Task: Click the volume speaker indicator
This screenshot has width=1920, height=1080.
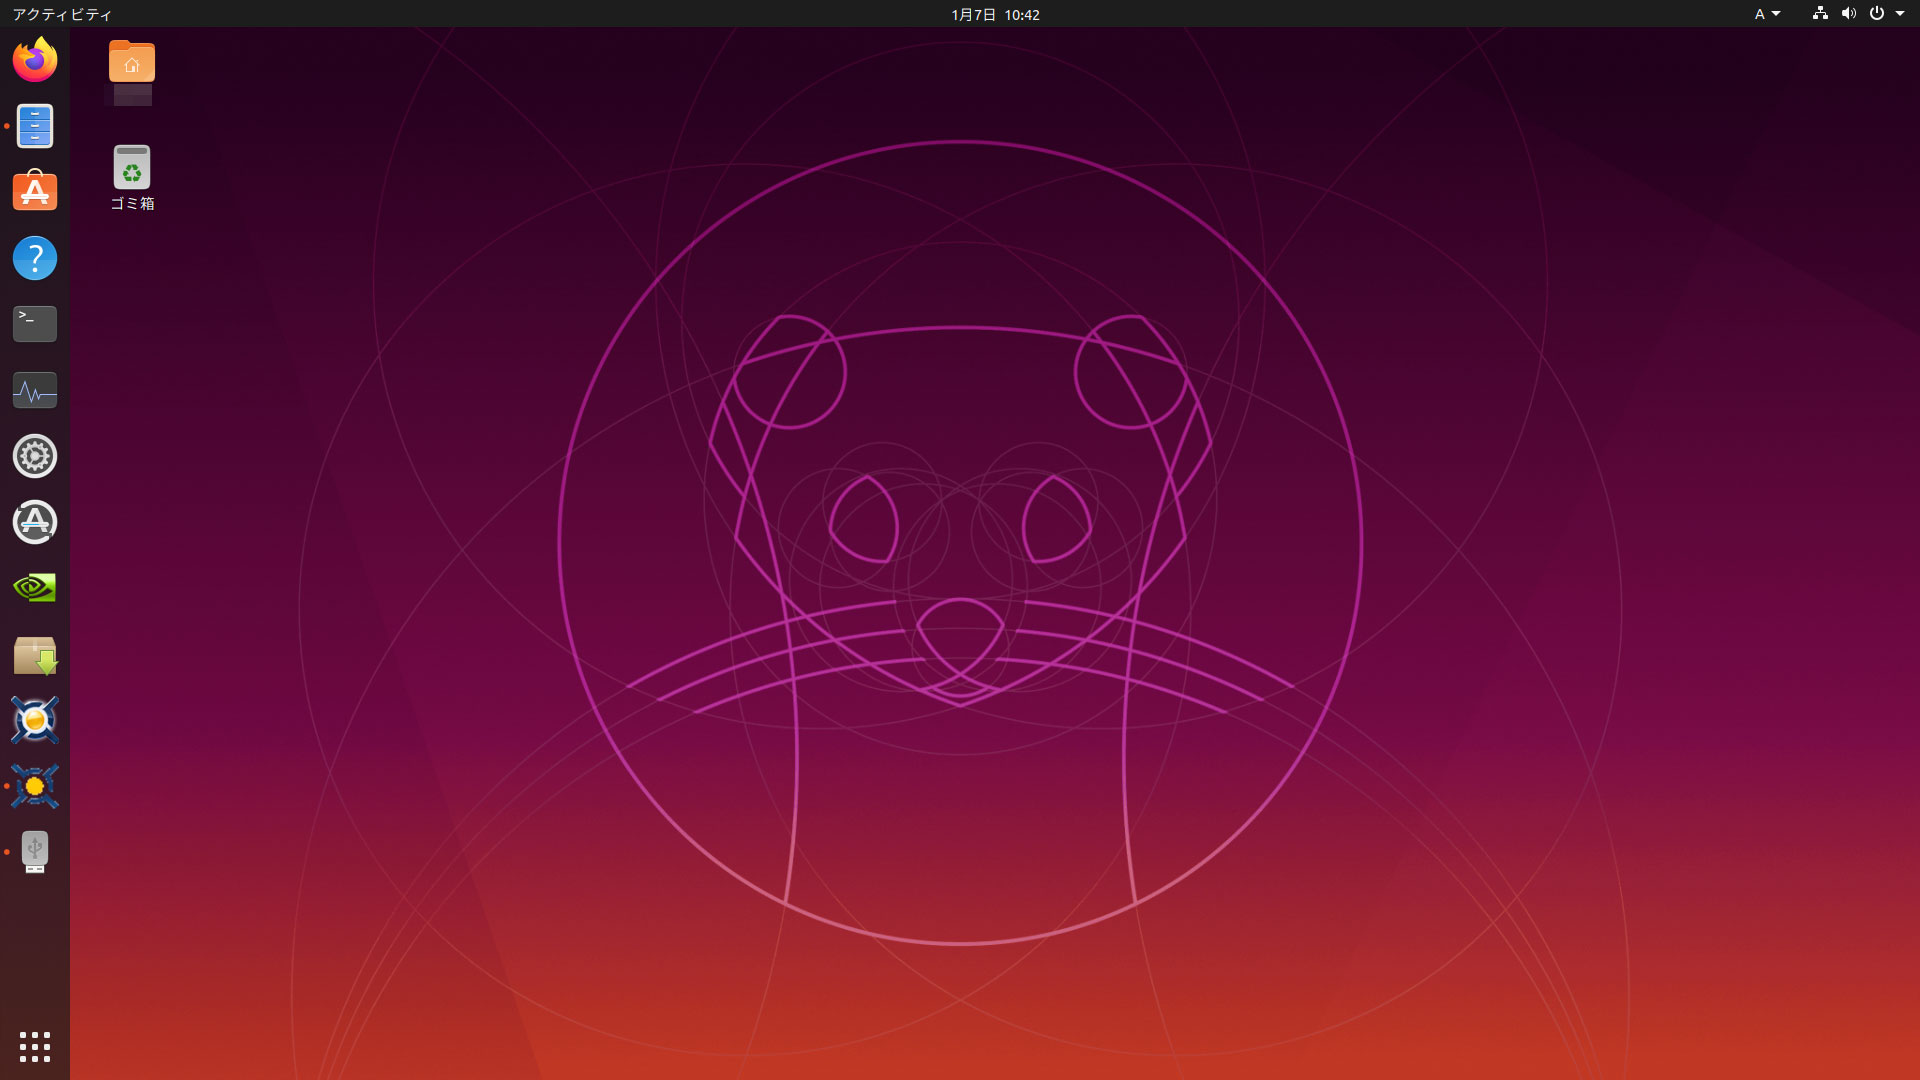Action: tap(1848, 14)
